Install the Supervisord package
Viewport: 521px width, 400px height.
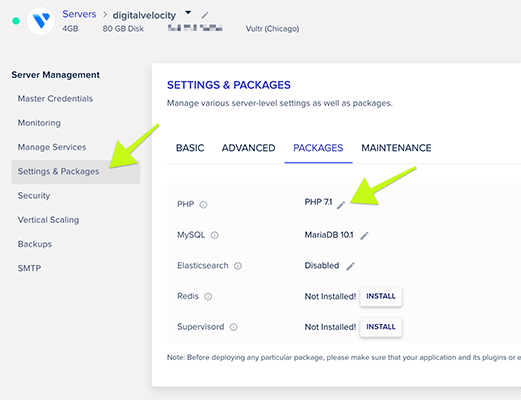(381, 327)
